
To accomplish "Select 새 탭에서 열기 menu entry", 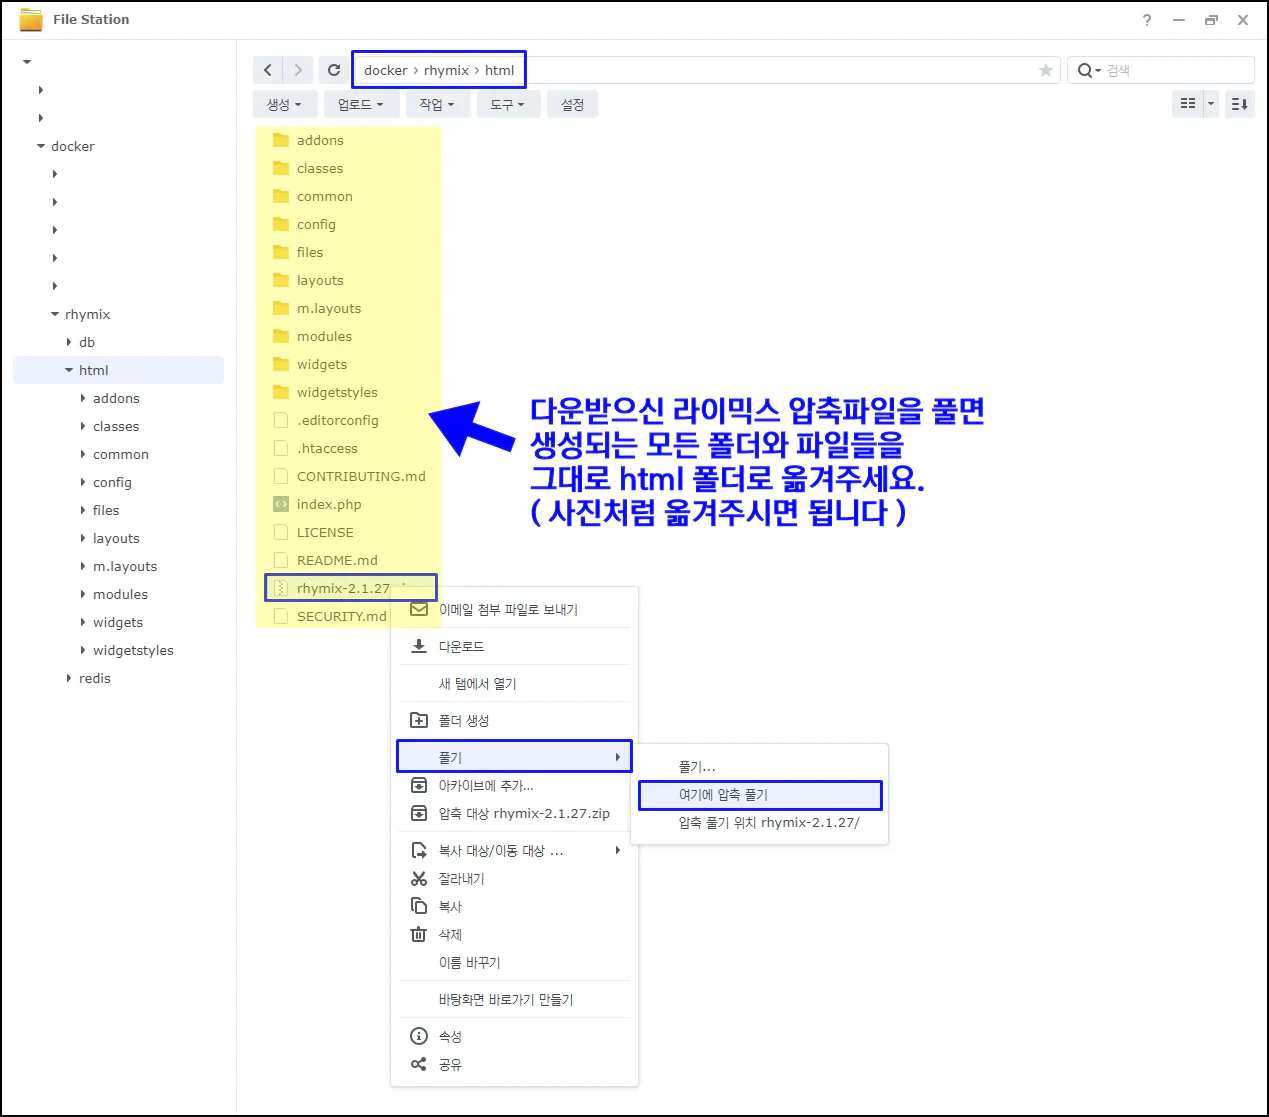I will pyautogui.click(x=515, y=683).
